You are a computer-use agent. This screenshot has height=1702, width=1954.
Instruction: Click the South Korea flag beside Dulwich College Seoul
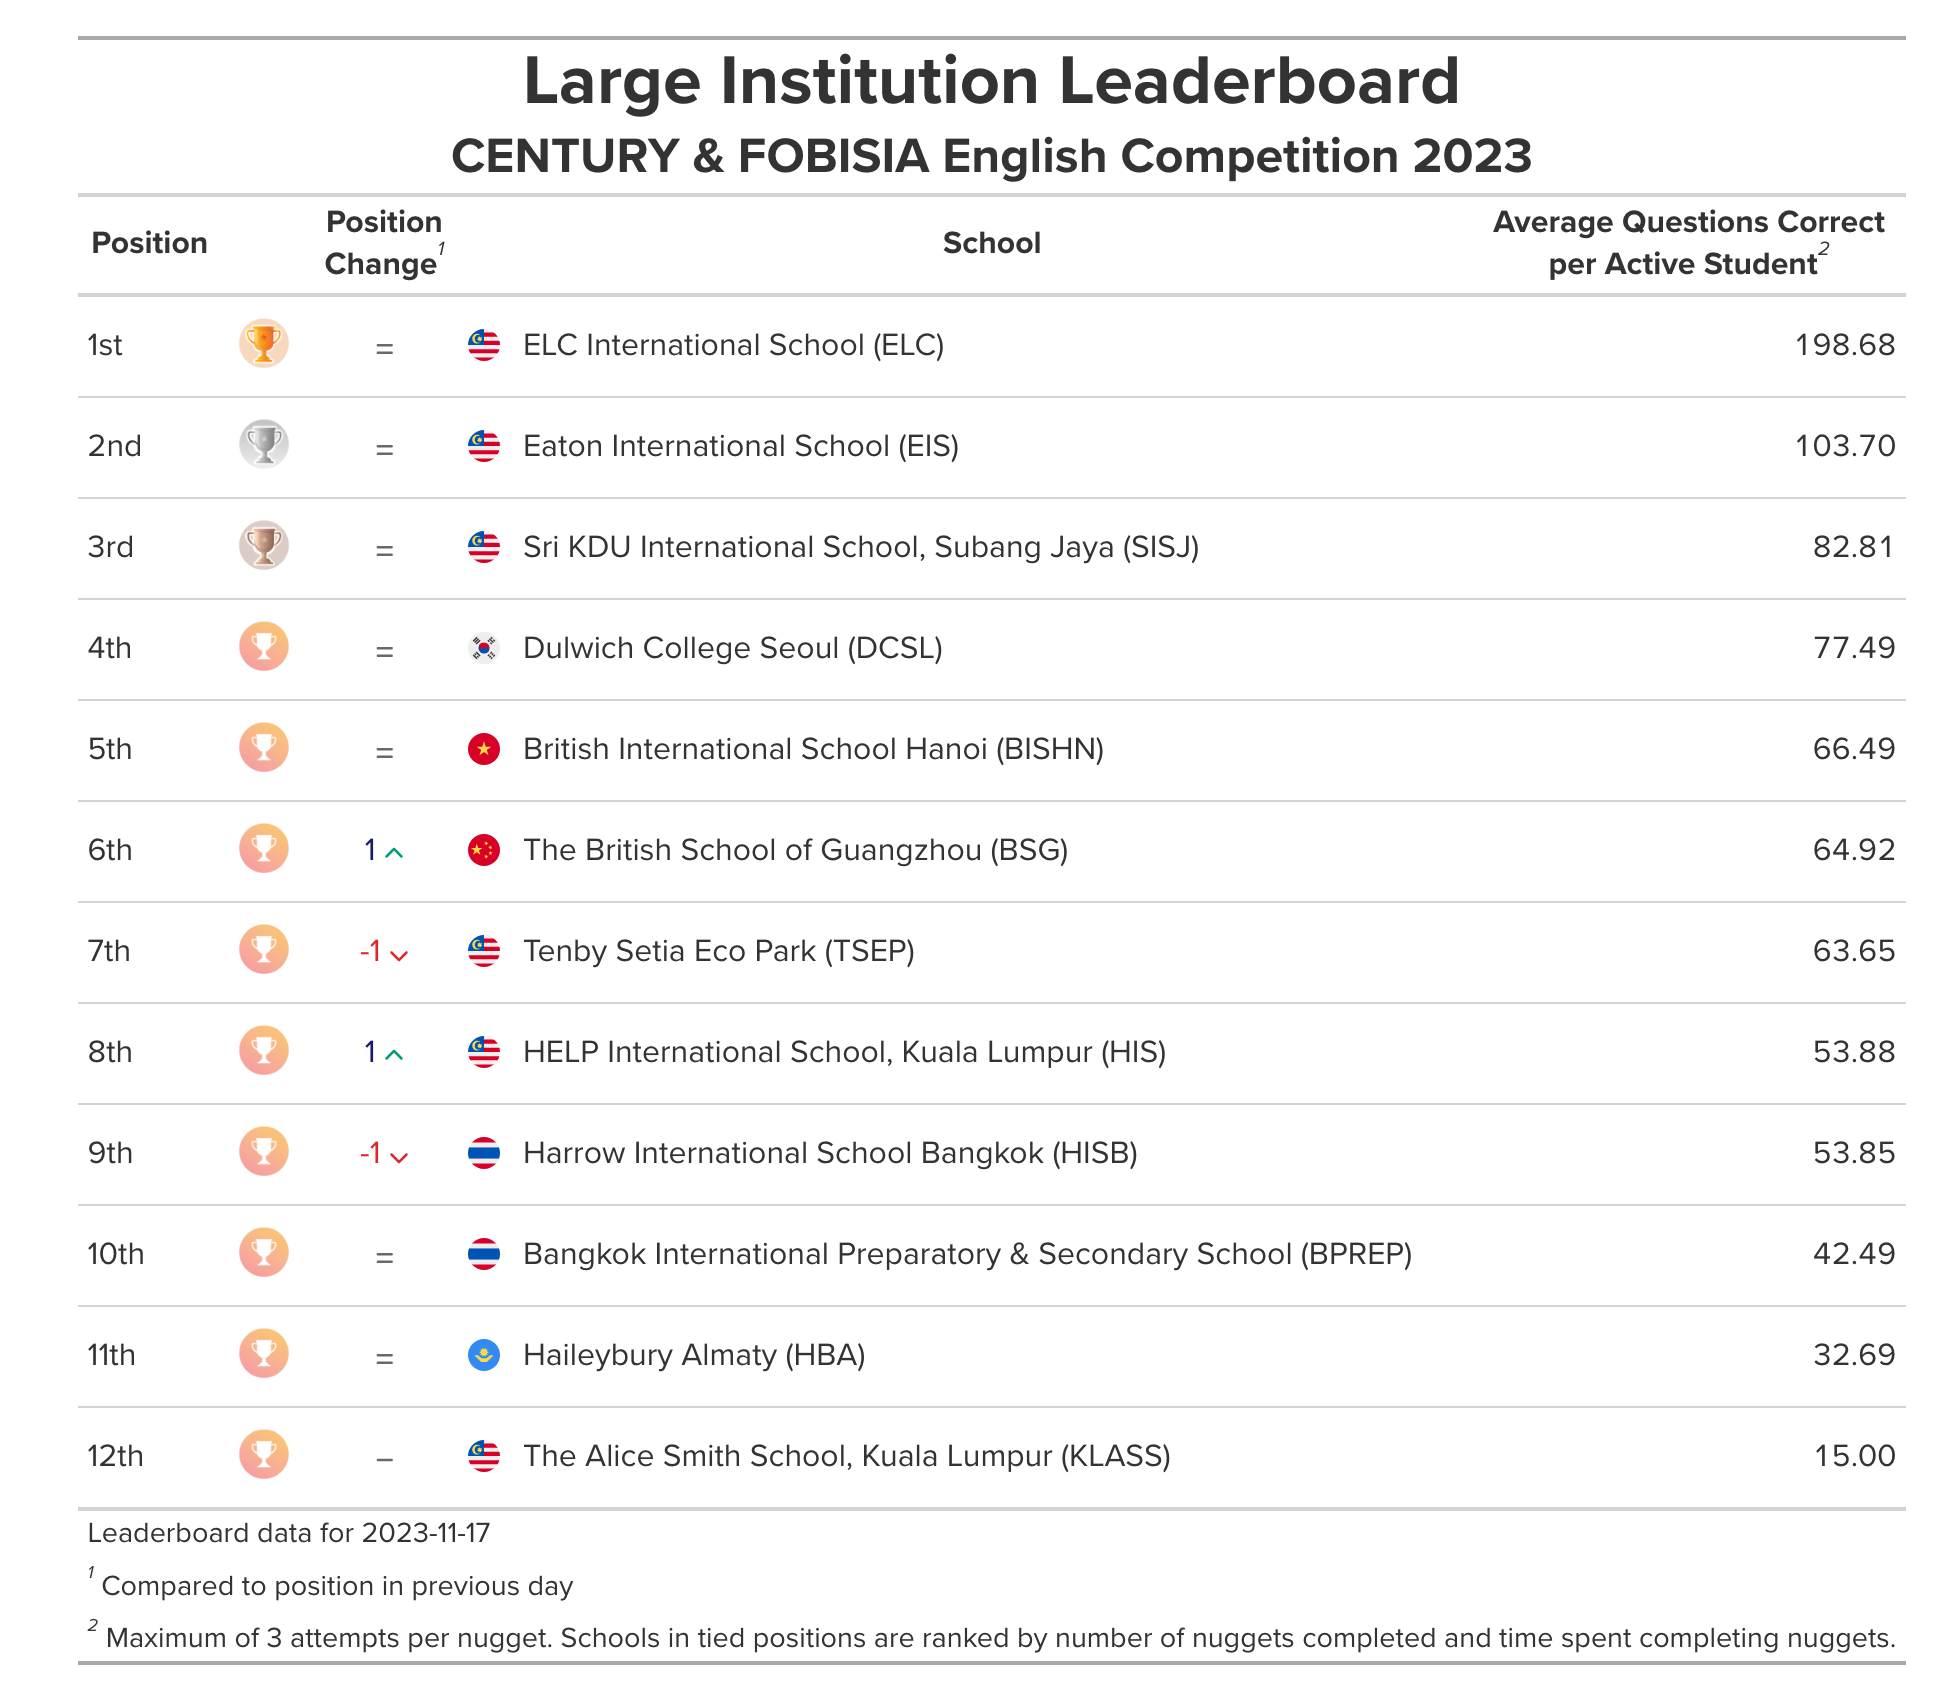click(x=484, y=648)
